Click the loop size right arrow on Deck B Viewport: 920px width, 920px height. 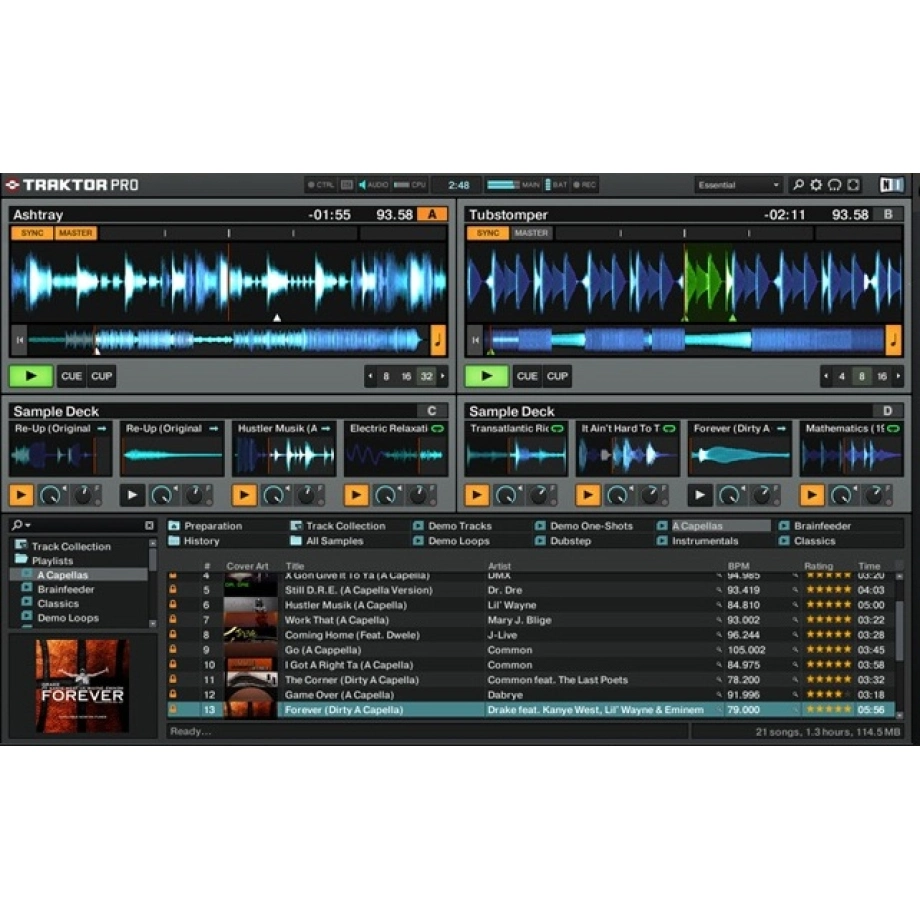point(898,376)
